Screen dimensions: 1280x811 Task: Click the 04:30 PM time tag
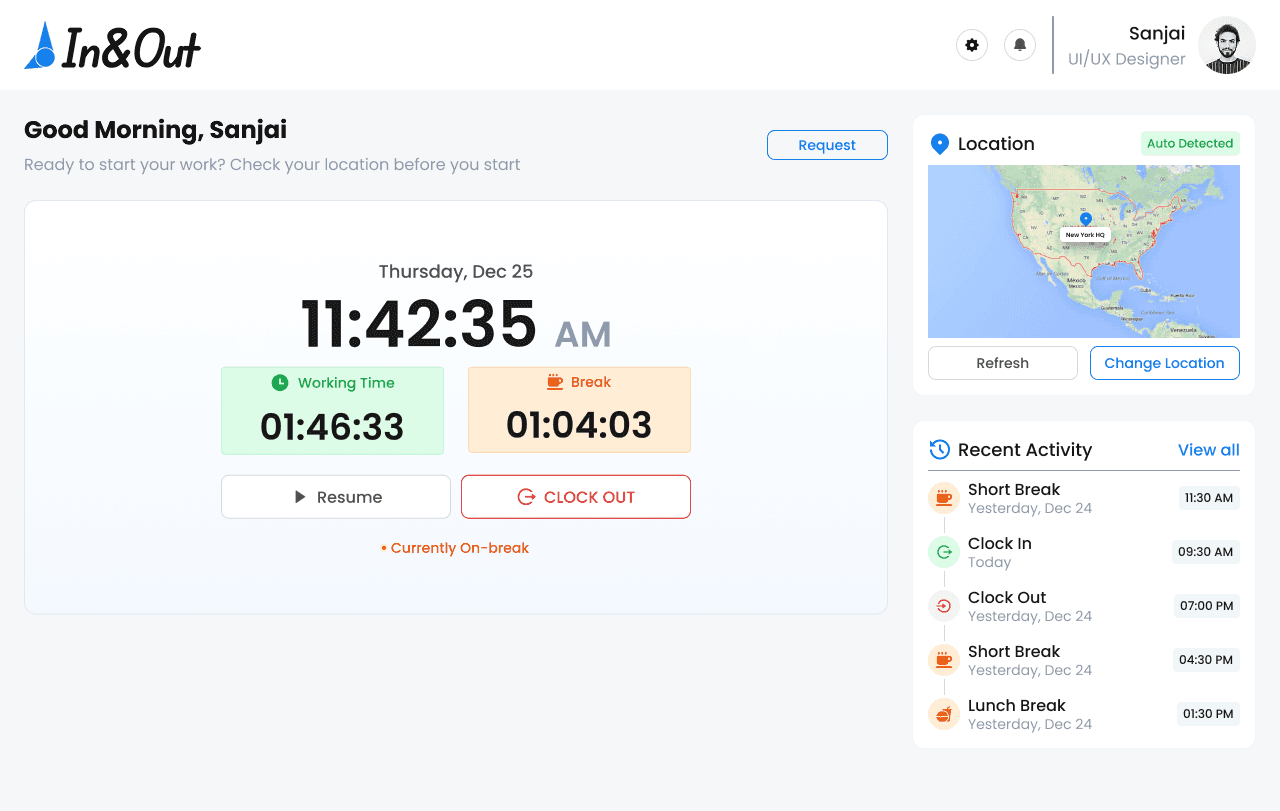pos(1206,660)
